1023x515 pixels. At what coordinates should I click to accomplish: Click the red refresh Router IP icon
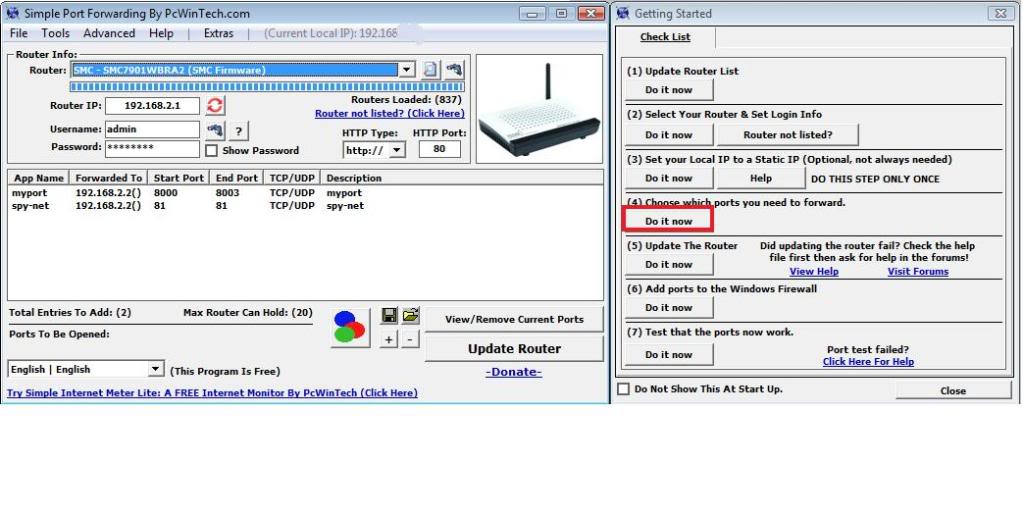pyautogui.click(x=215, y=105)
